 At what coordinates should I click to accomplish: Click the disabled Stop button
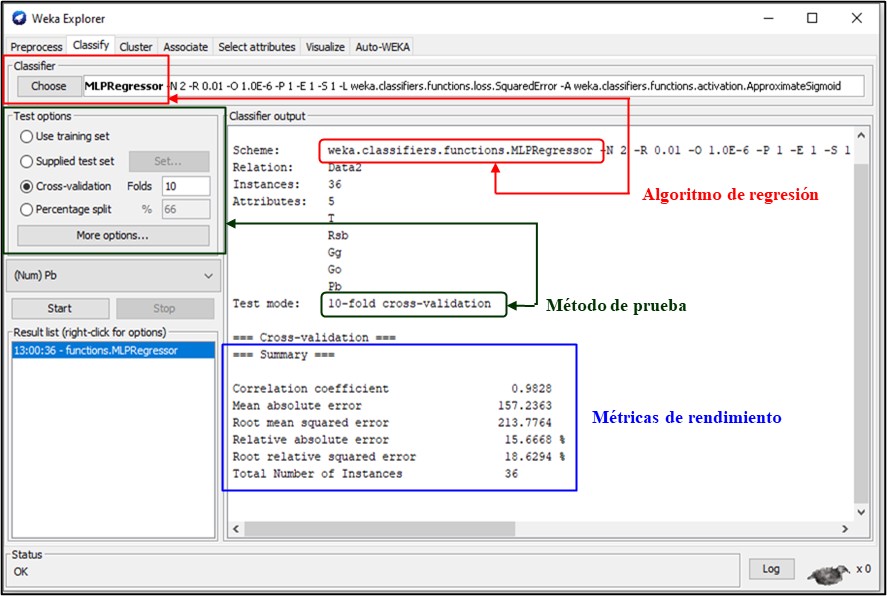[163, 308]
